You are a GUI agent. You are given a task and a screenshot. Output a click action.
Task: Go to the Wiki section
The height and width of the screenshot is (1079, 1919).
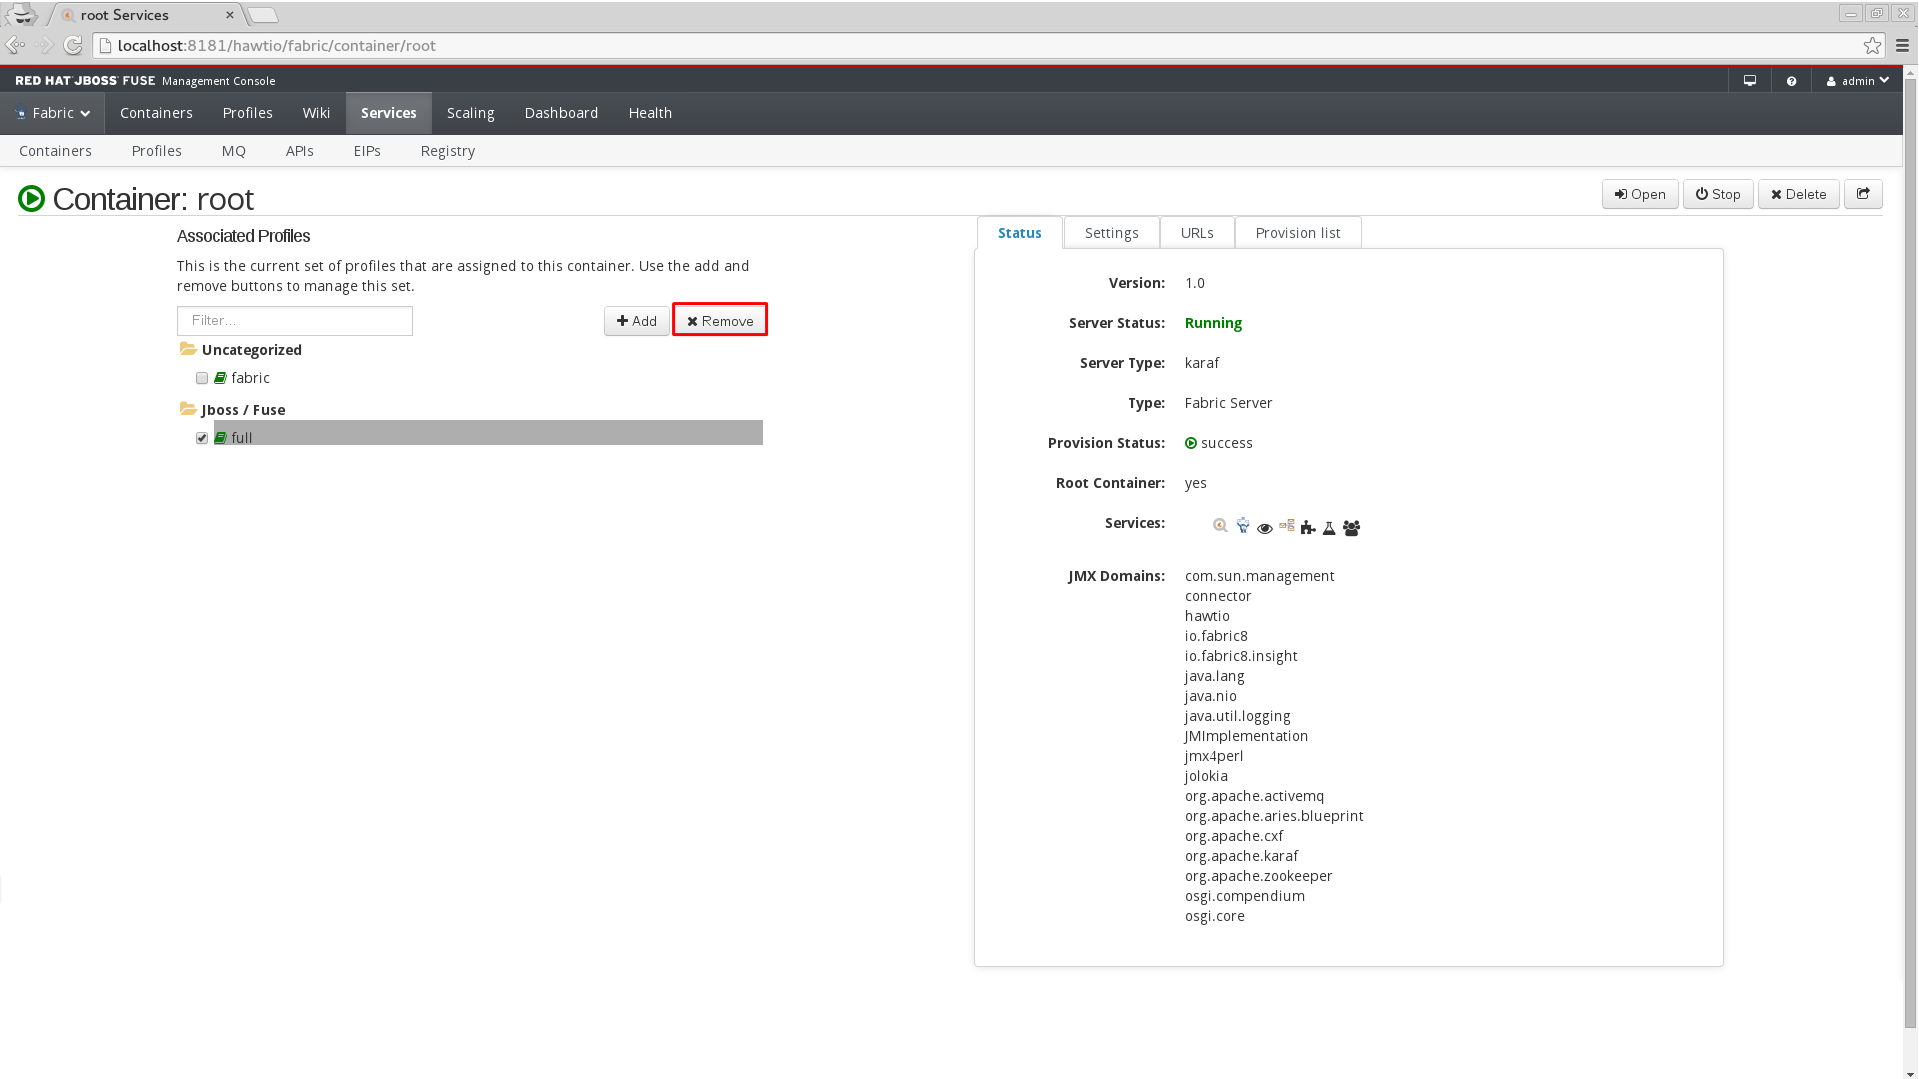[x=316, y=113]
